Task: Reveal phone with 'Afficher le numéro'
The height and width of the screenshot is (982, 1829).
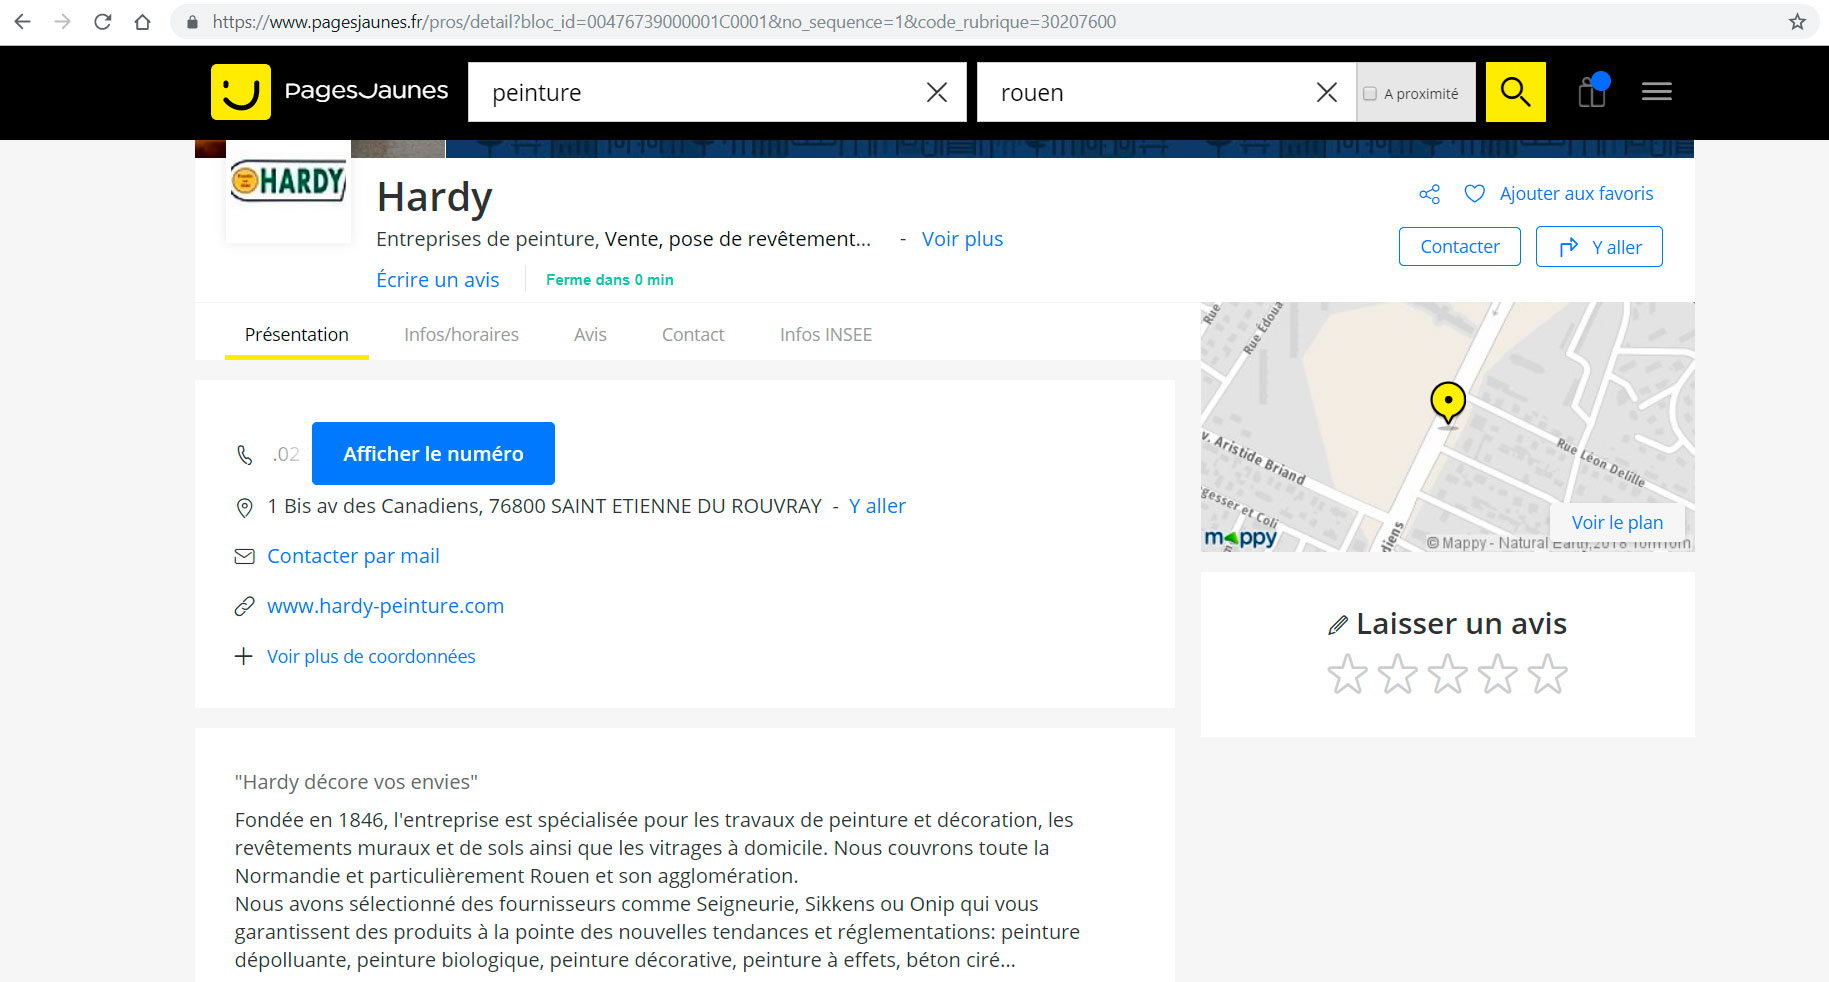Action: (x=433, y=454)
